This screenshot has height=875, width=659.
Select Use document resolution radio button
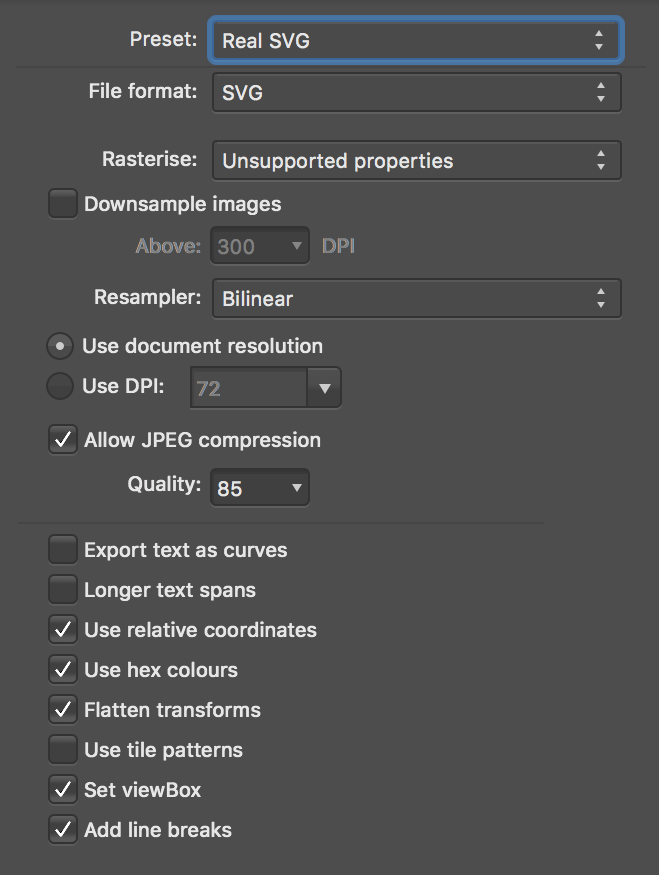[60, 347]
